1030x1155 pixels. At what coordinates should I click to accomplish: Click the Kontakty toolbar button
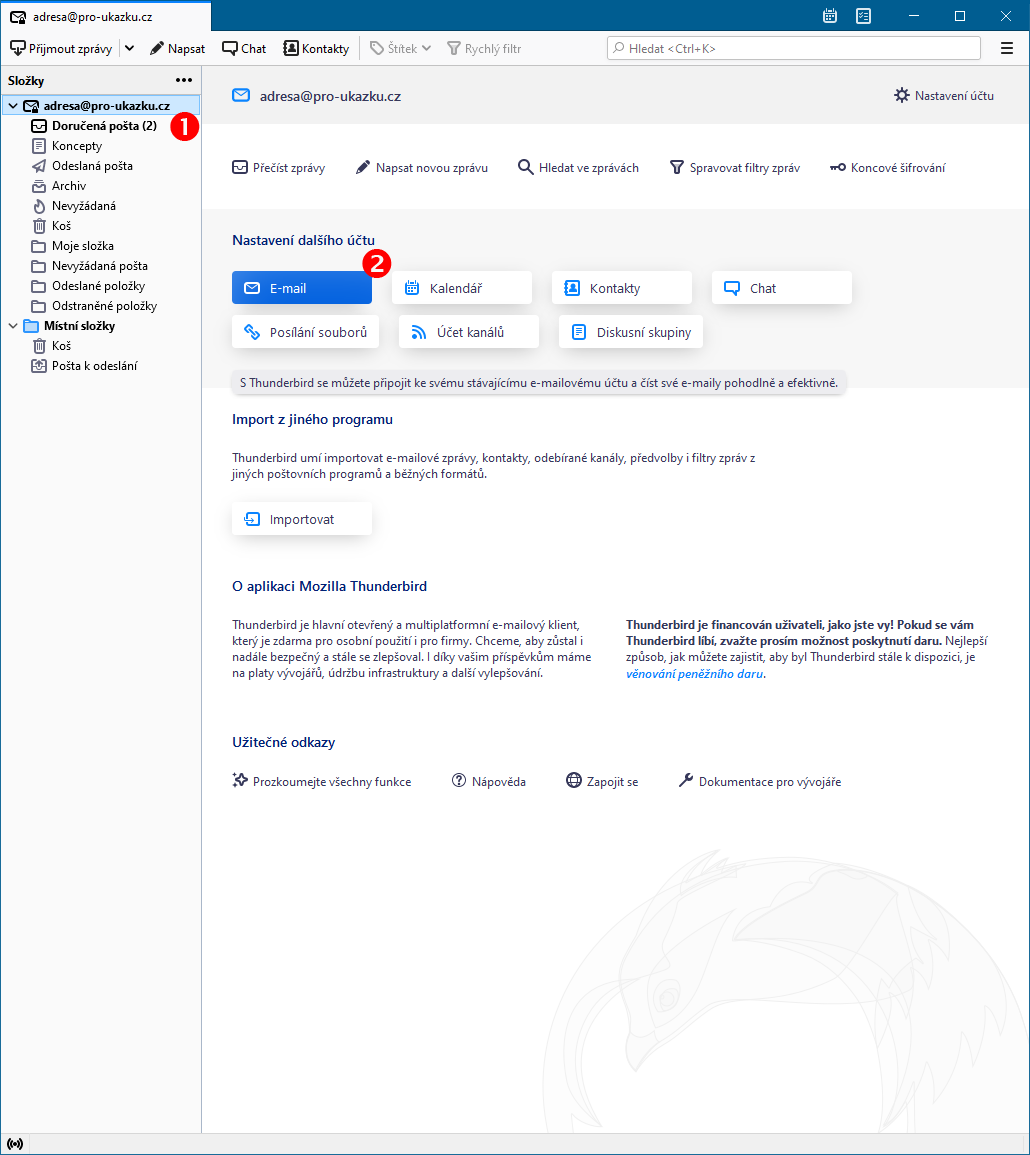click(x=317, y=49)
